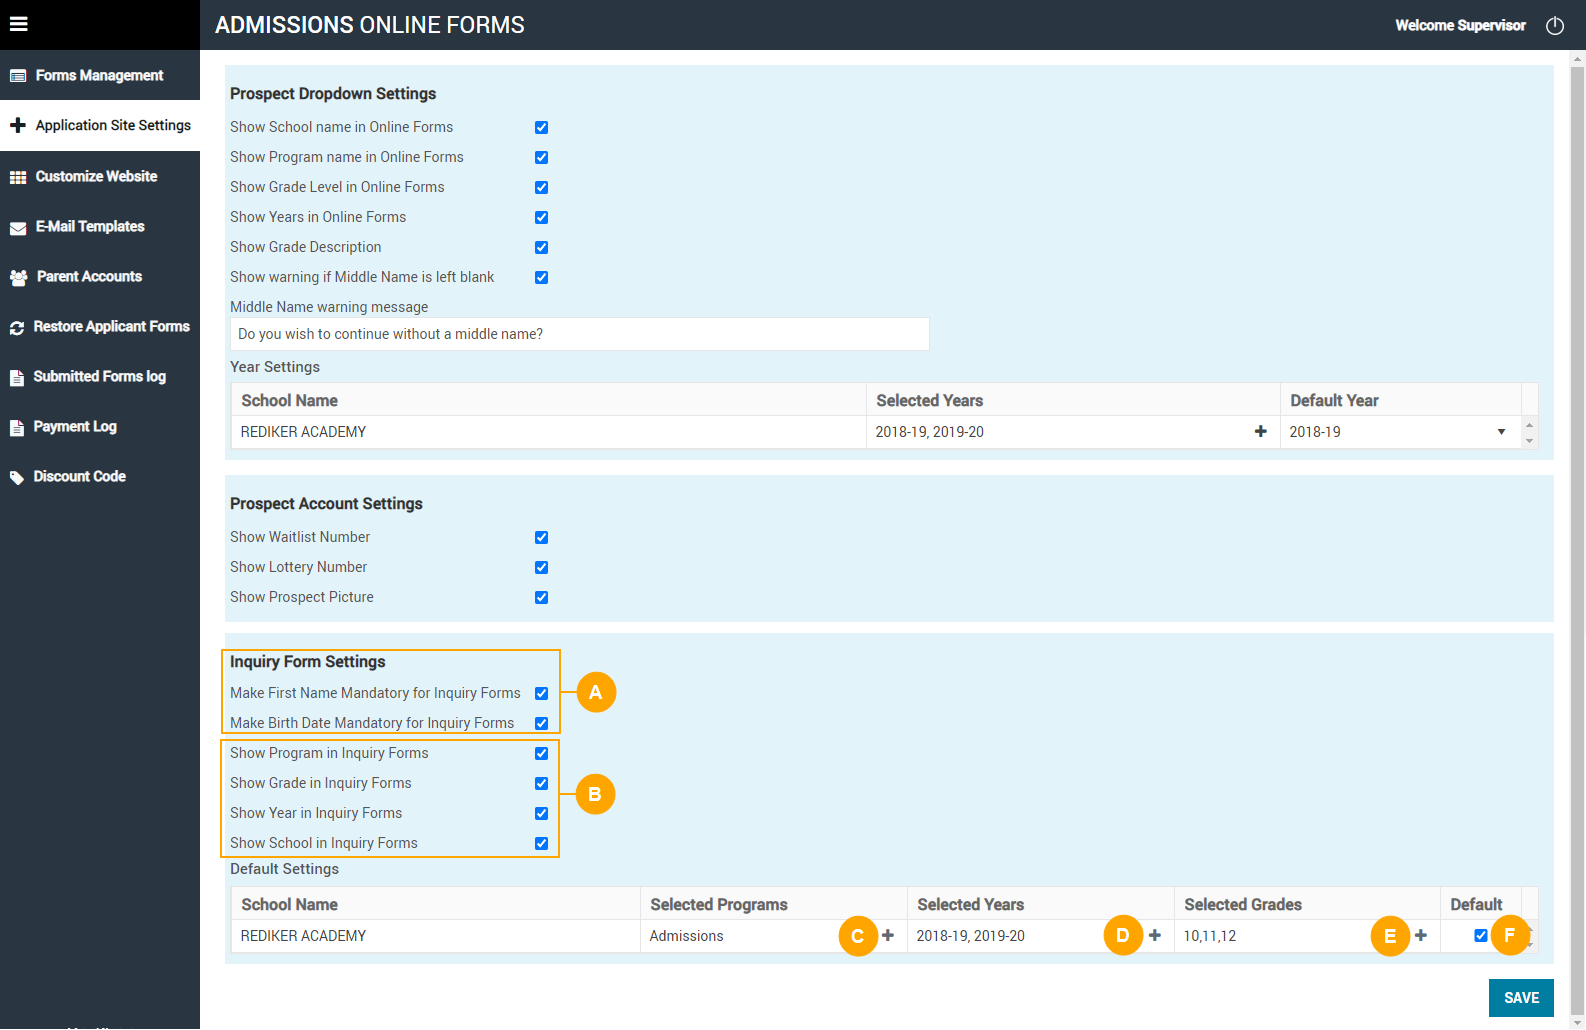The width and height of the screenshot is (1586, 1030).
Task: Toggle the Default checkbox for REDIKER ACADEMY
Action: (1481, 935)
